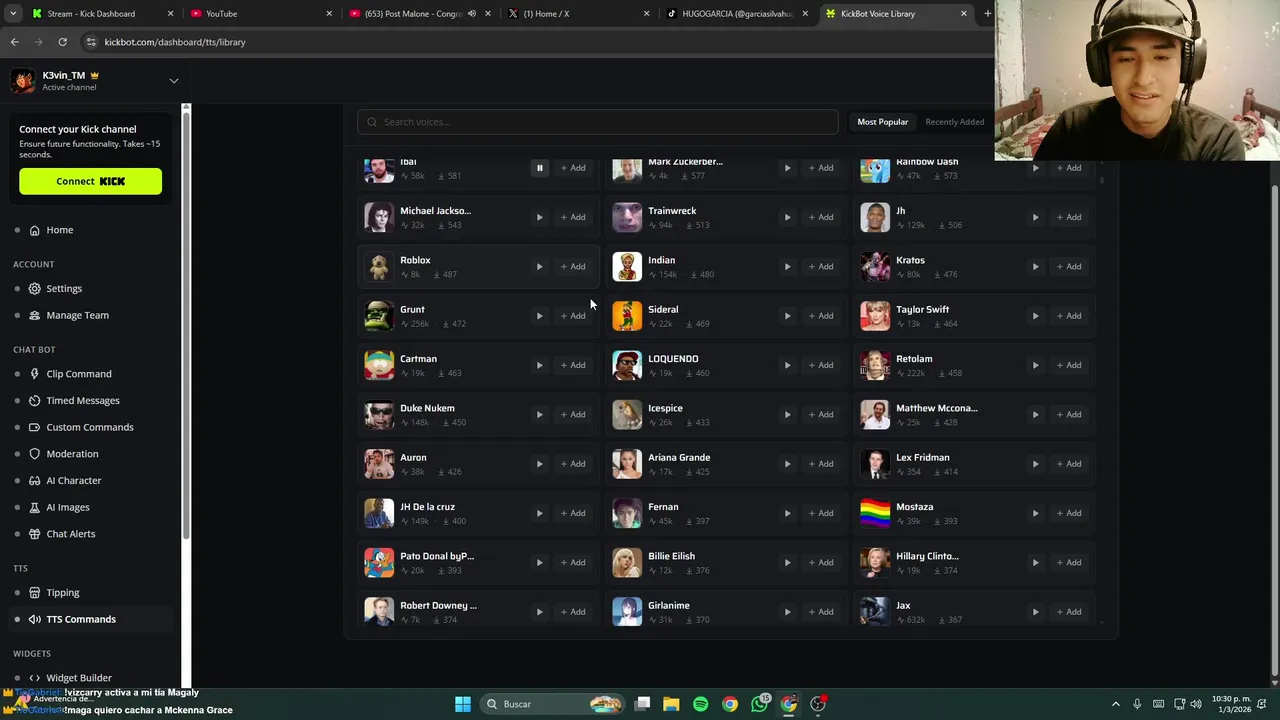This screenshot has width=1280, height=720.
Task: Open TTS Commands in the sidebar
Action: [80, 619]
